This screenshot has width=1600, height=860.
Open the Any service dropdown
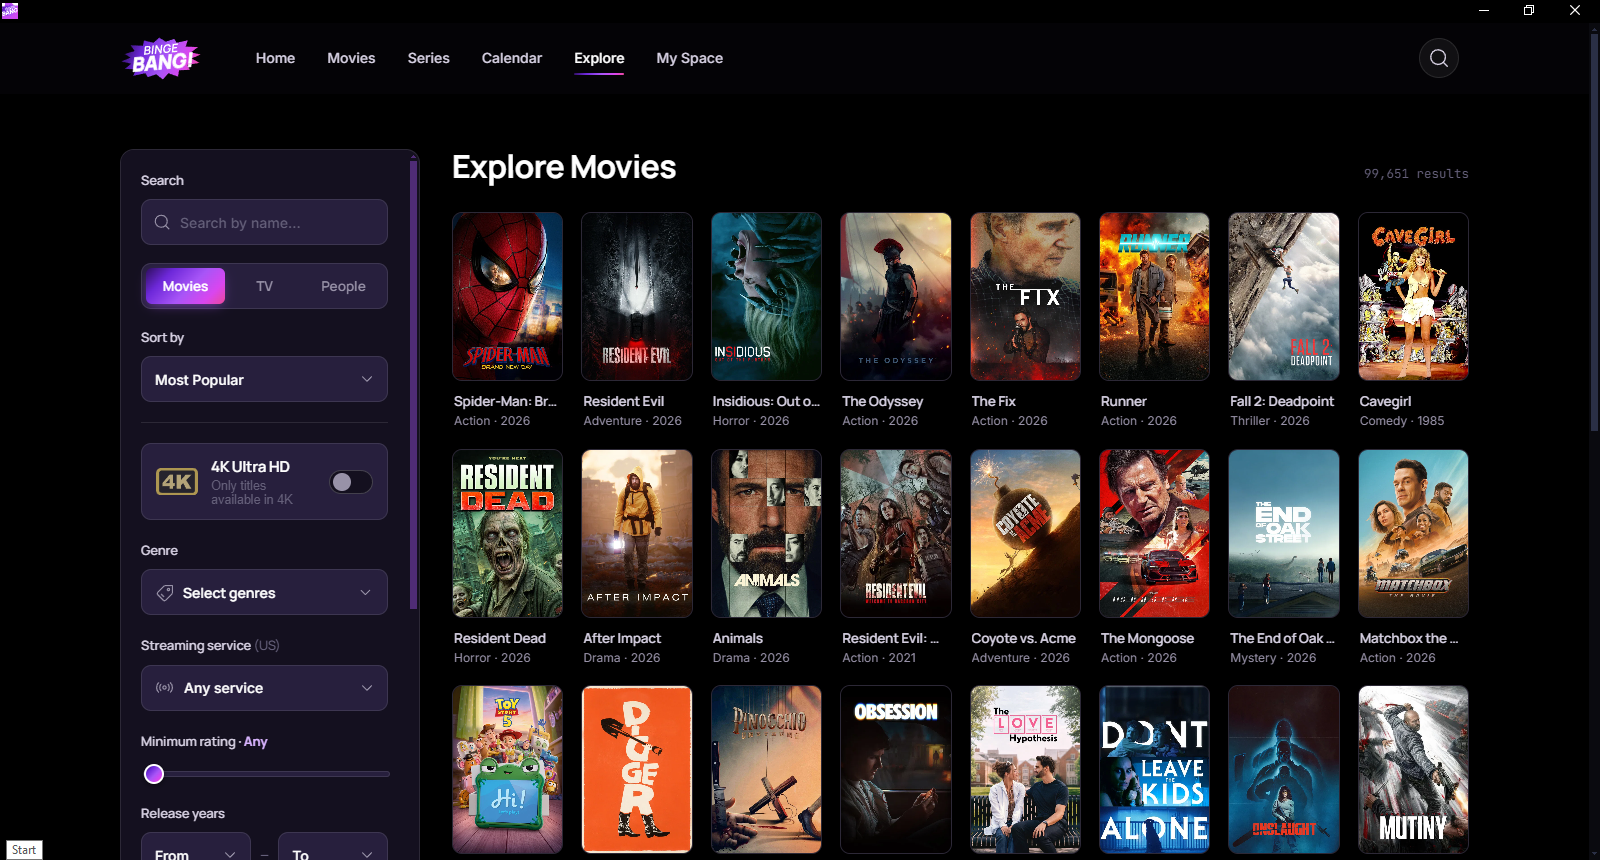[264, 688]
